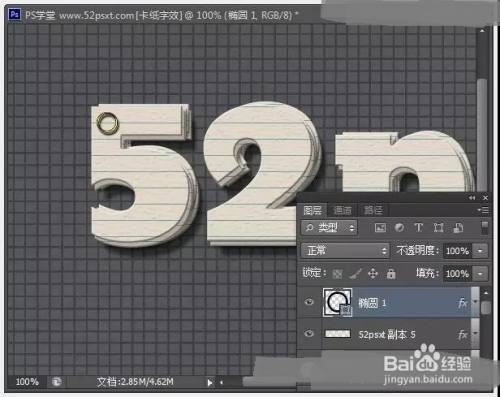Expand effects arrow on 52psxt 副本 5 layer
This screenshot has width=500, height=397.
coord(475,334)
